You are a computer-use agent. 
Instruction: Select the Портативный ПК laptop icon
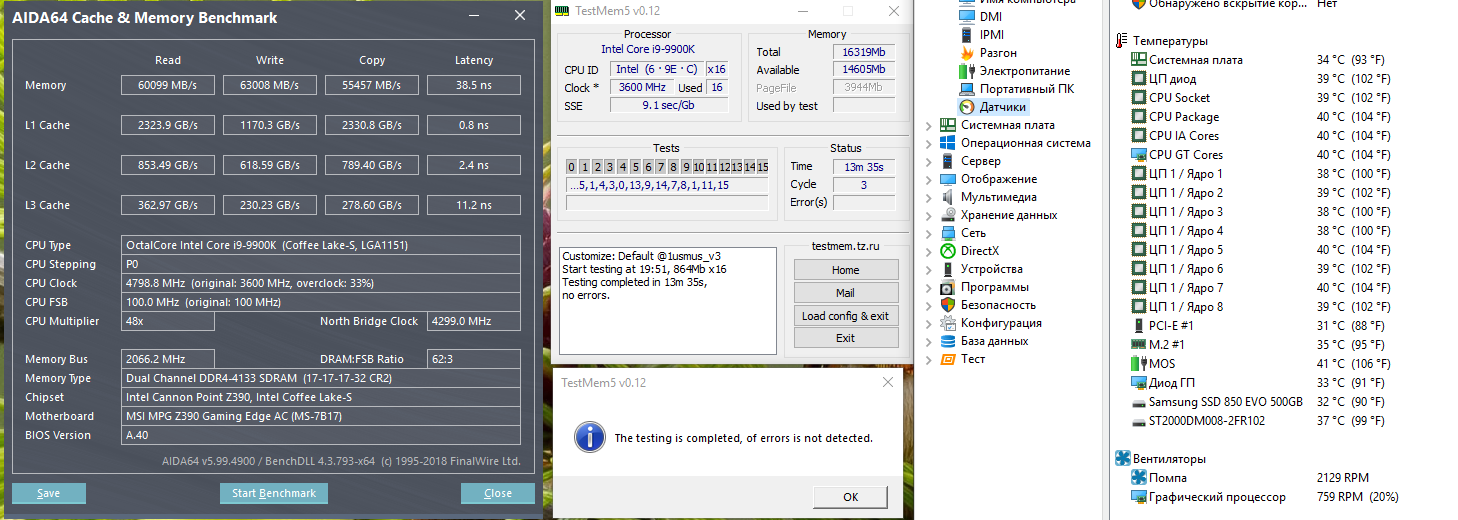pos(966,89)
